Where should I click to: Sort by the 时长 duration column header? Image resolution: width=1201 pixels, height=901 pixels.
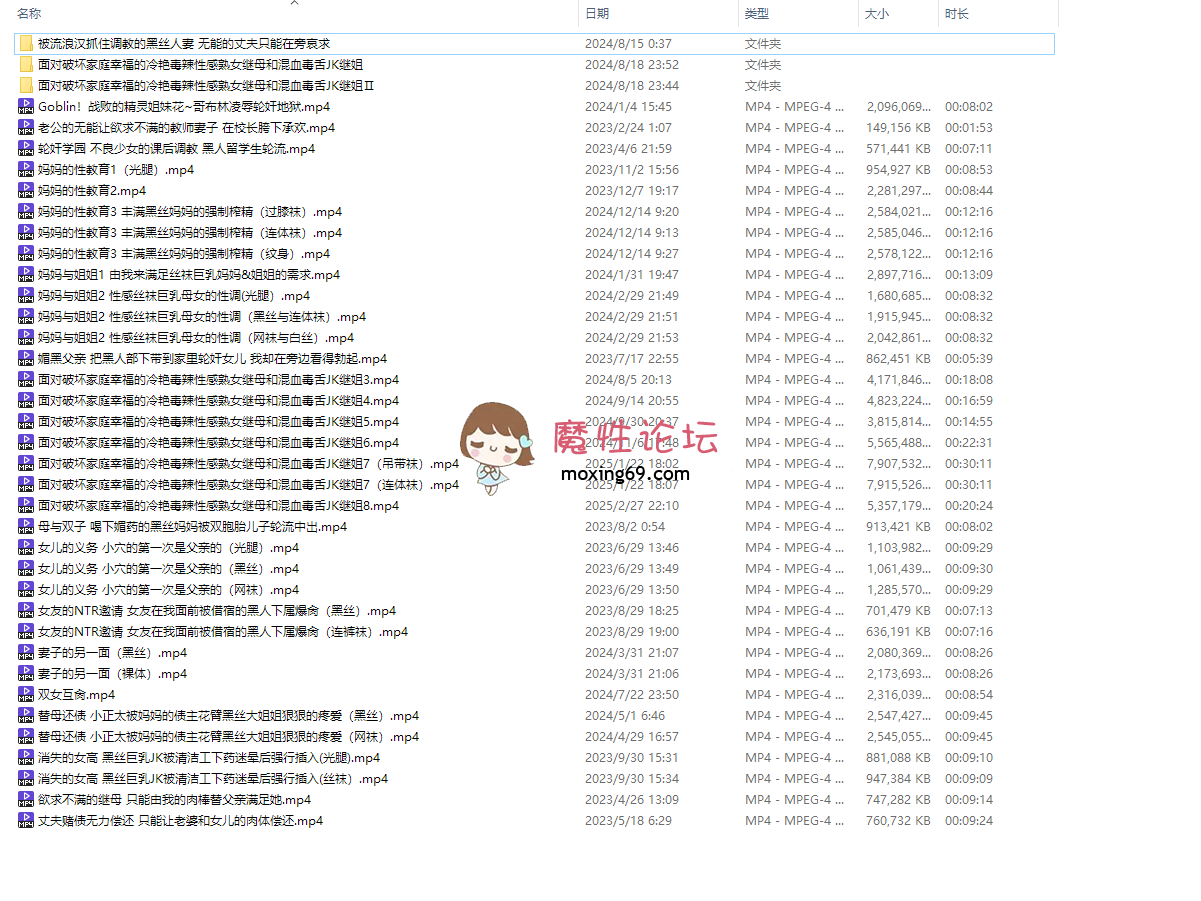pyautogui.click(x=957, y=14)
